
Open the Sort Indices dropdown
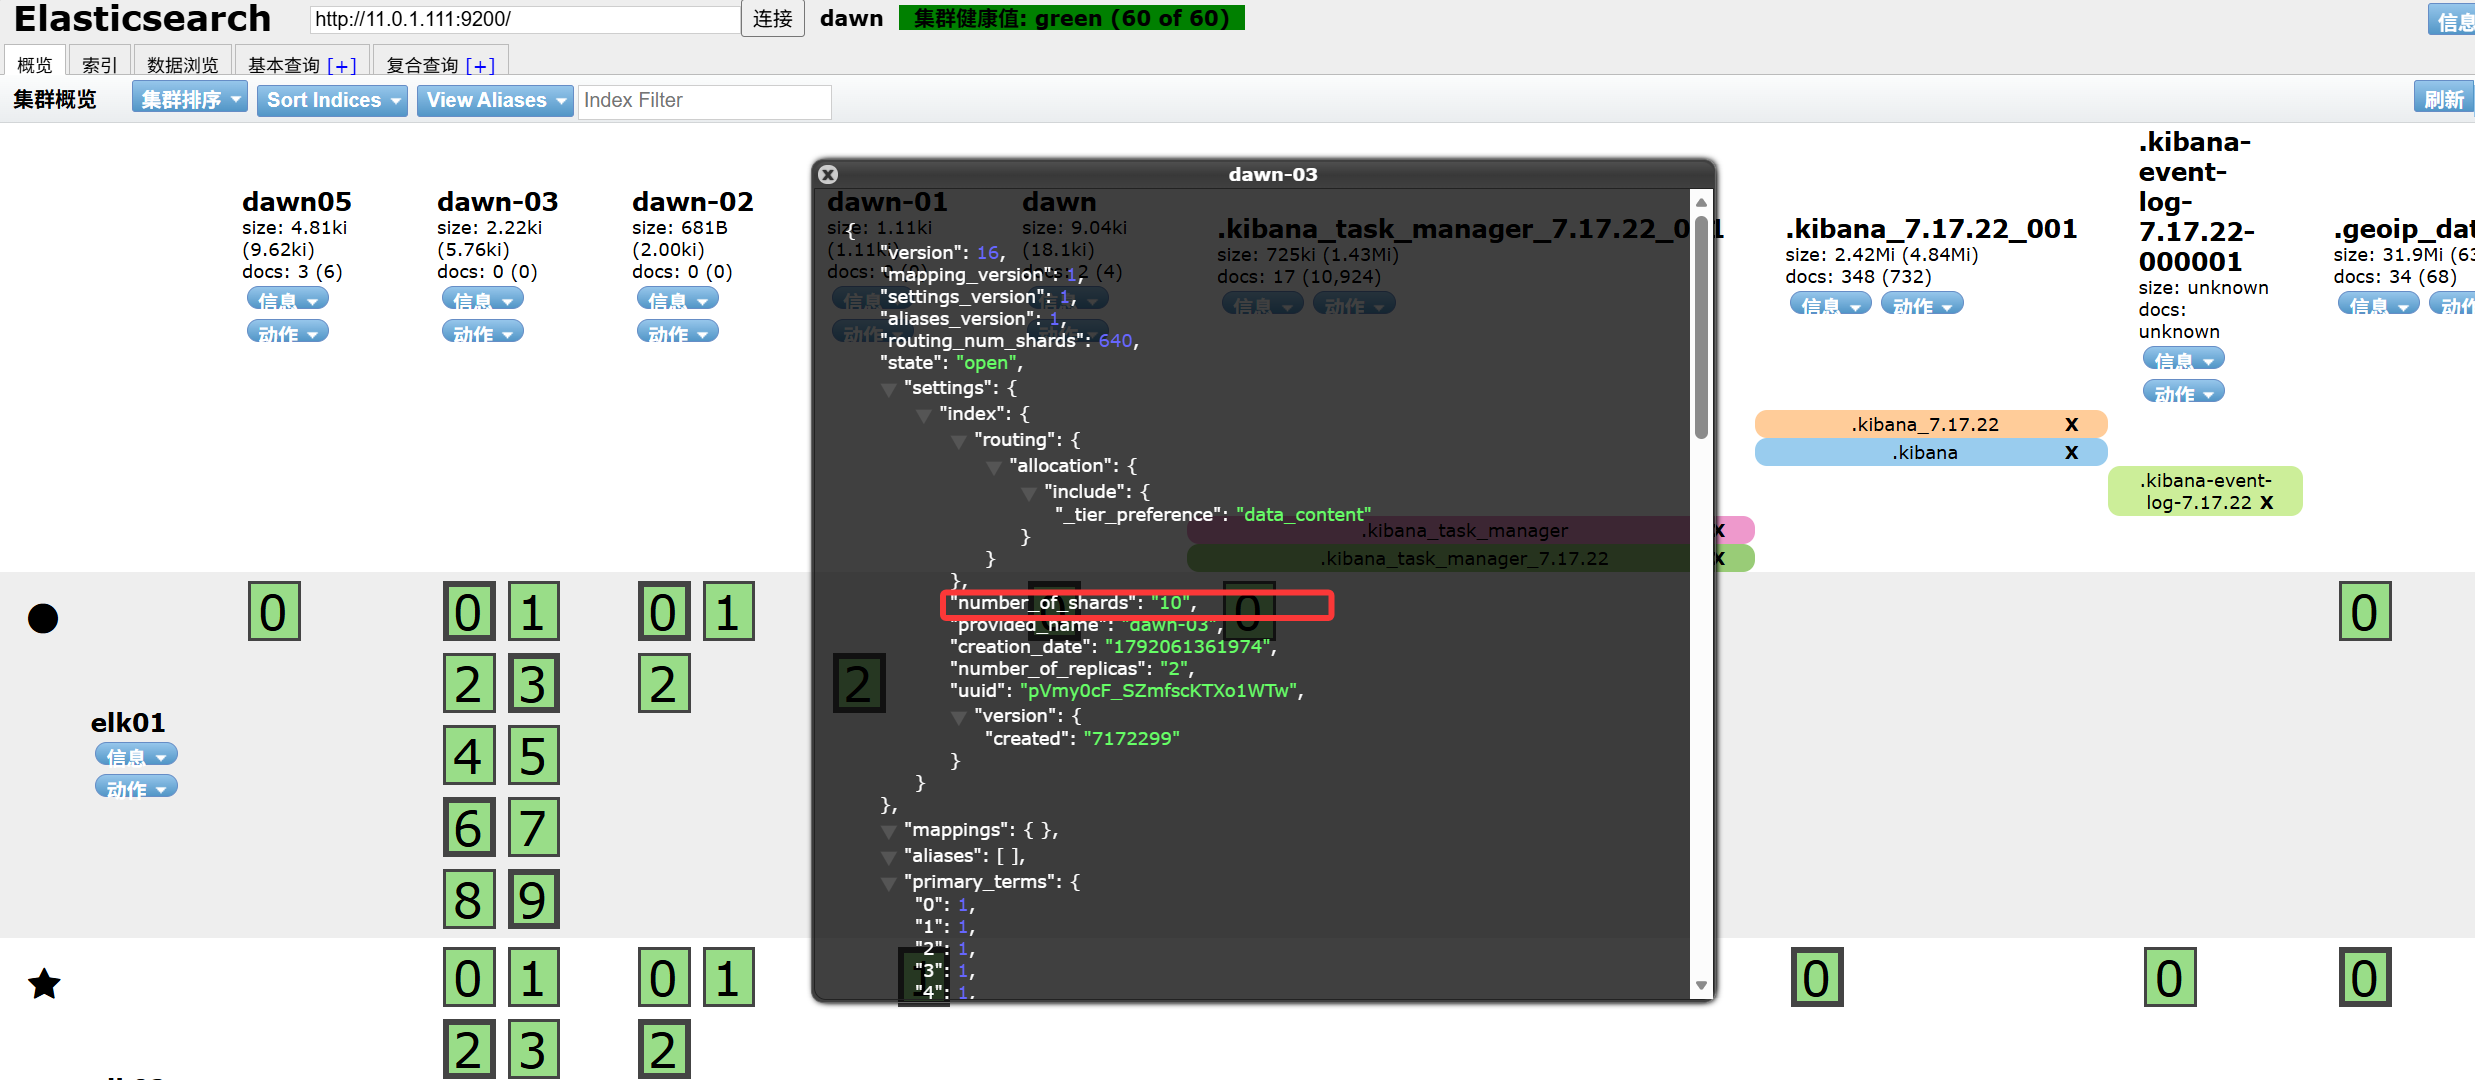332,100
